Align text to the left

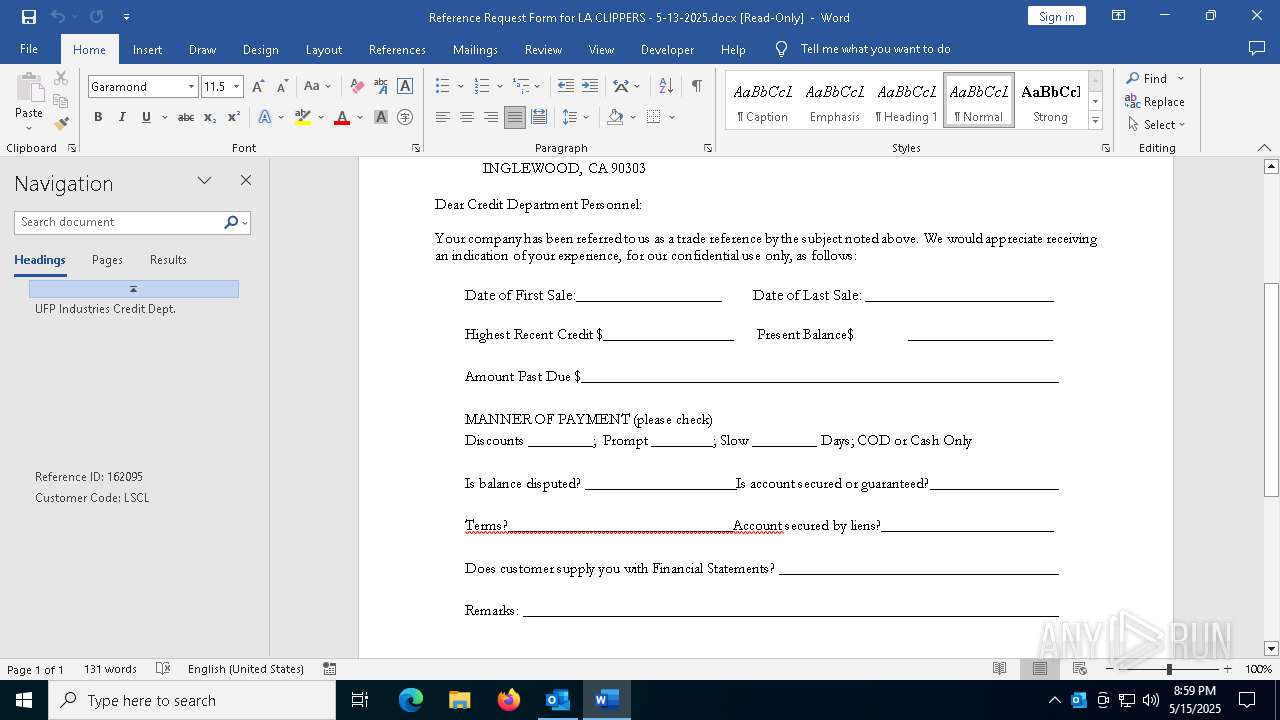442,117
